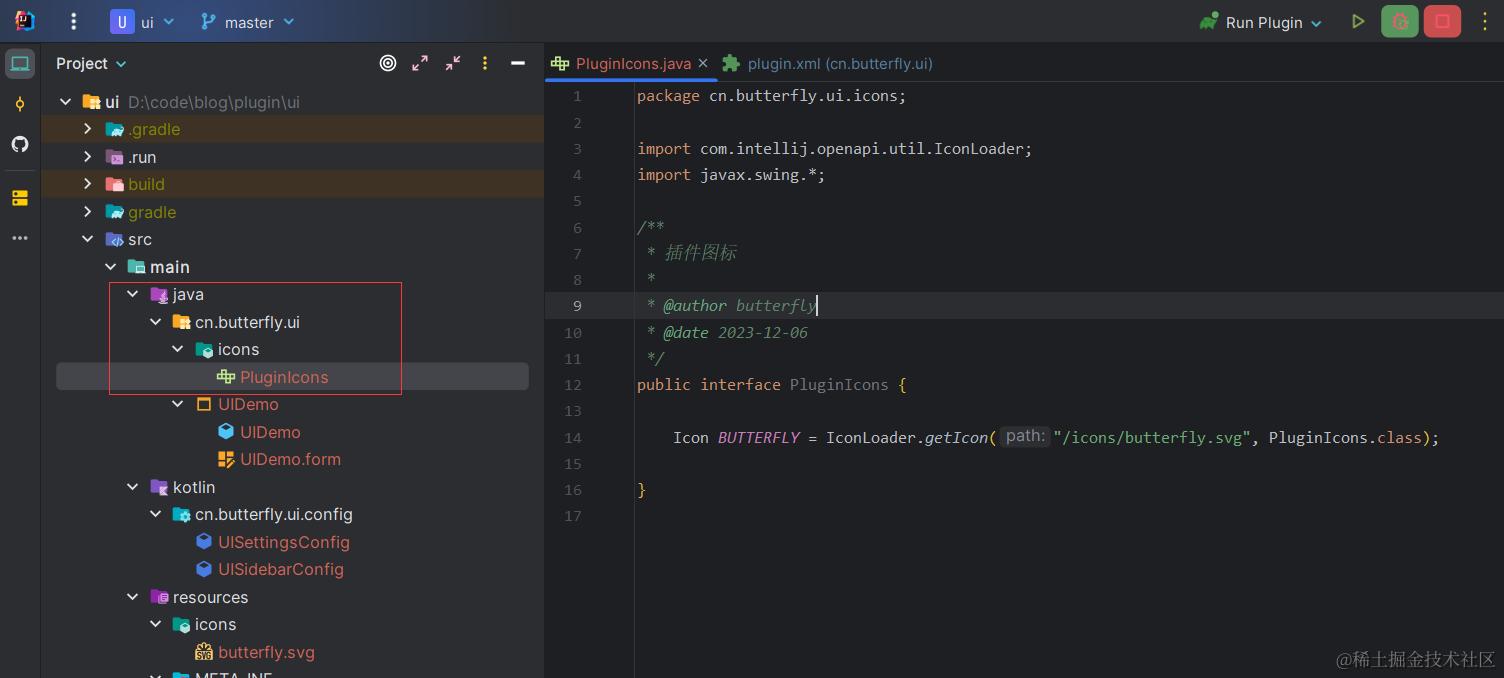Viewport: 1504px width, 678px height.
Task: Click the IntelliJ IDEA logo icon
Action: 25,21
